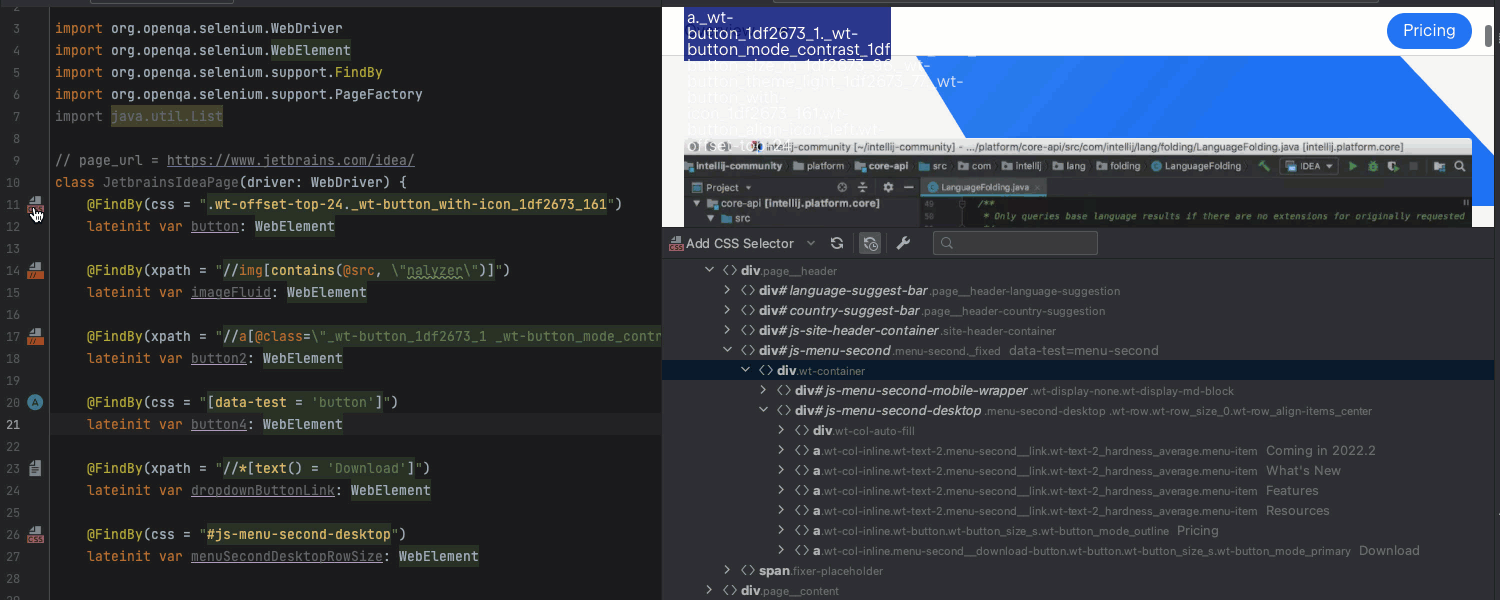This screenshot has width=1500, height=600.
Task: Click tag icon of the Features anchor row
Action: click(x=802, y=491)
